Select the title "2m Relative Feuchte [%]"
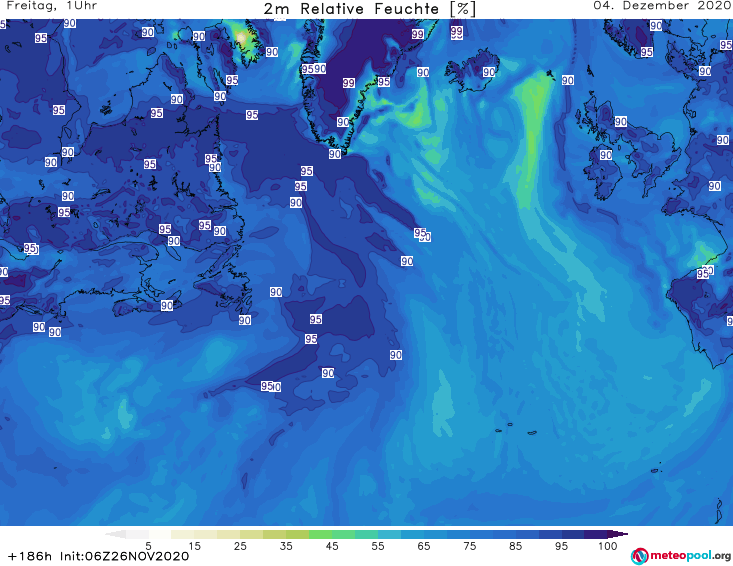The width and height of the screenshot is (733, 566). pos(370,9)
